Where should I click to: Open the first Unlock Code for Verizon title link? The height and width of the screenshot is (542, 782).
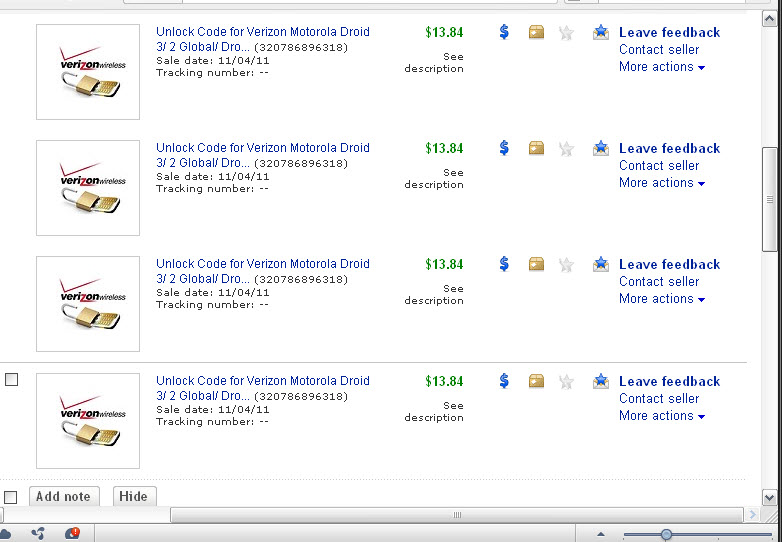(x=263, y=39)
